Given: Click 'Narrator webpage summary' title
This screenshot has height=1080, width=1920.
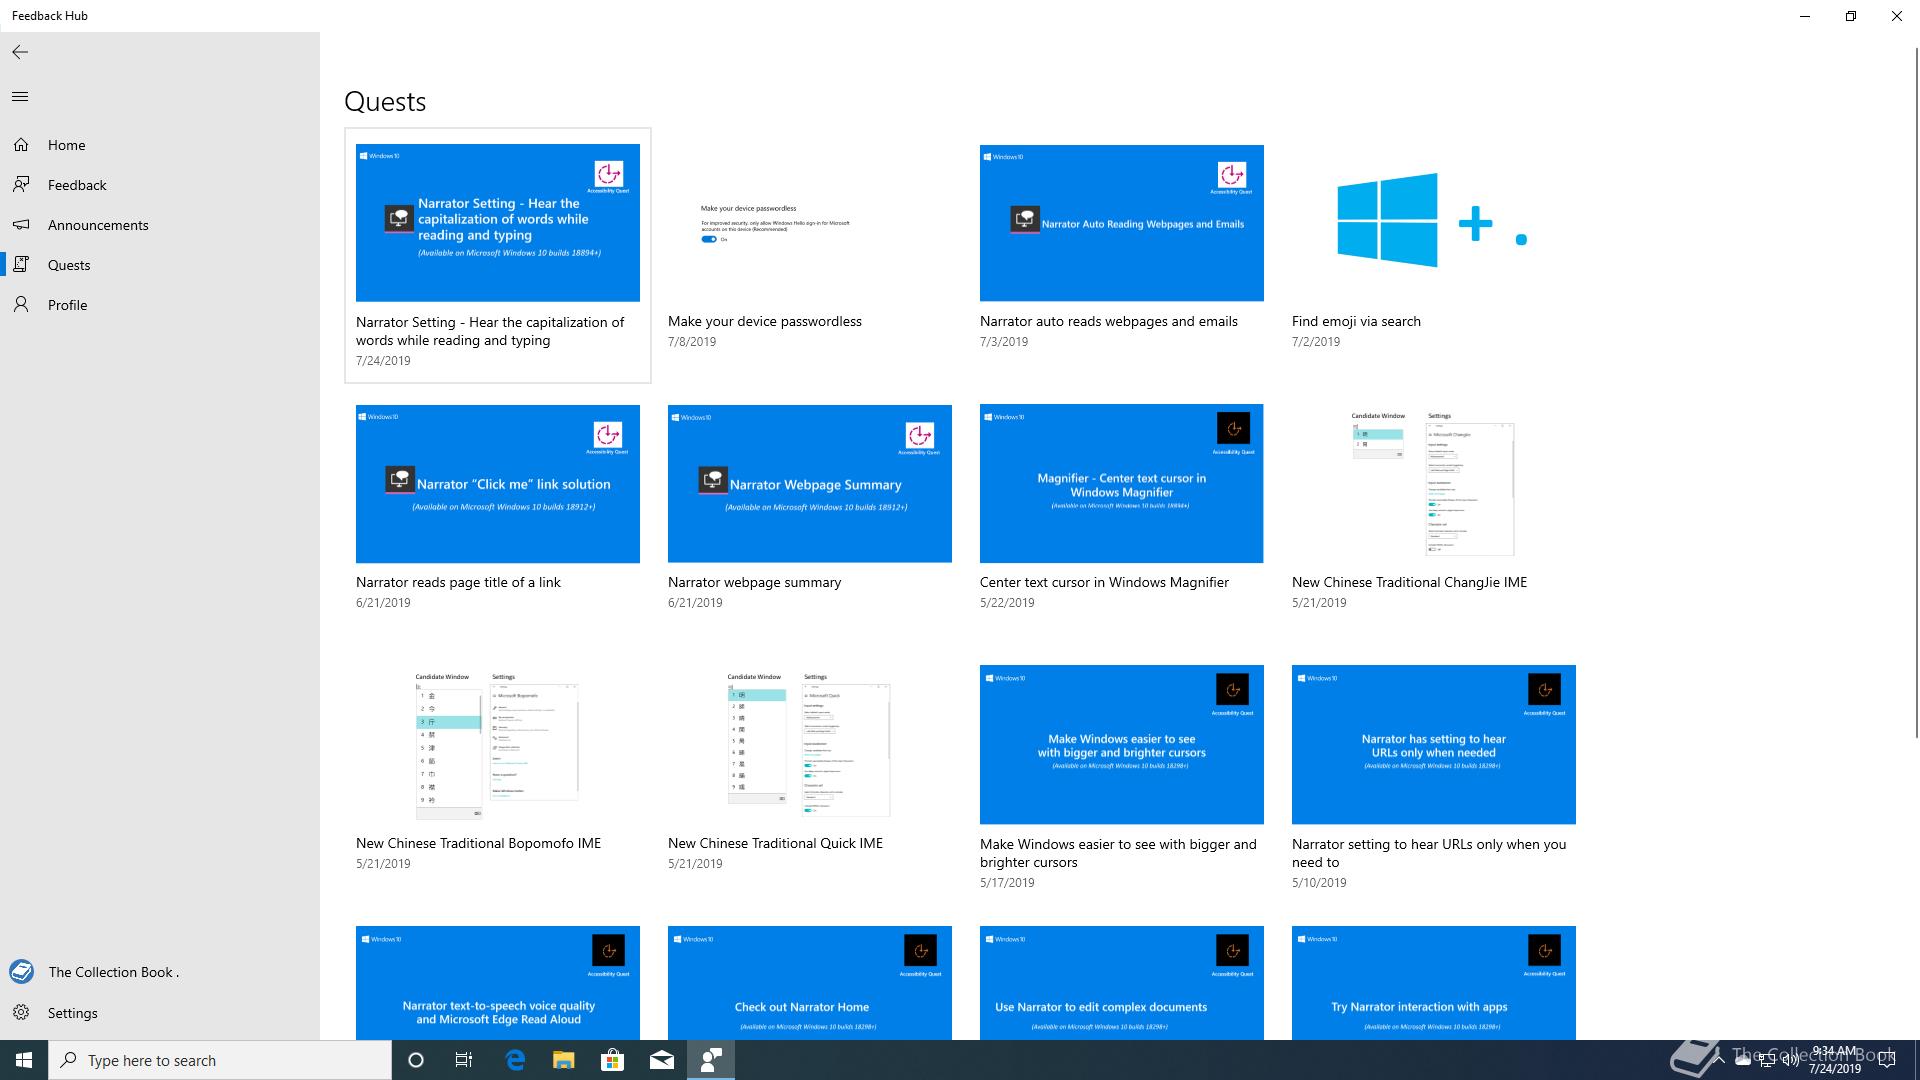Looking at the screenshot, I should click(755, 582).
